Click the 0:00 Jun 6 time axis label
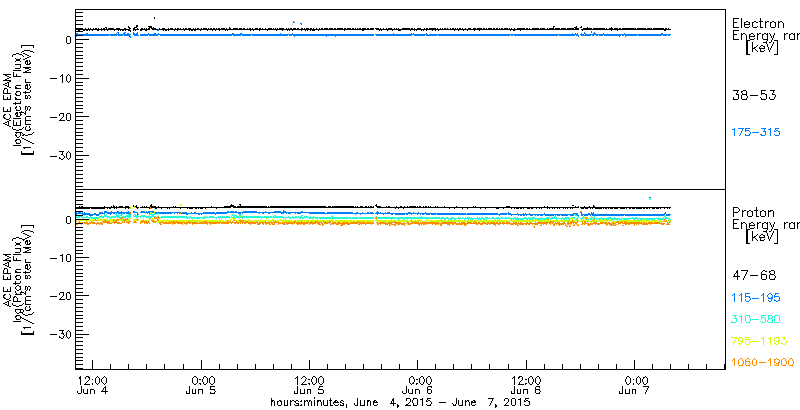Screen dimensions: 800x410 (x=417, y=386)
